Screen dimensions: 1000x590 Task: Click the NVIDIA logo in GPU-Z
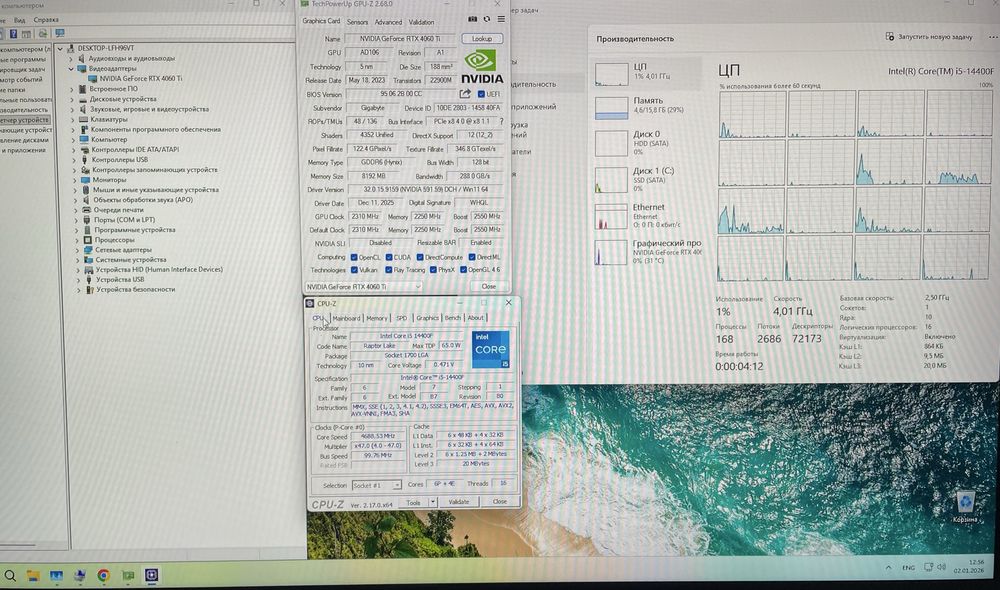coord(482,67)
